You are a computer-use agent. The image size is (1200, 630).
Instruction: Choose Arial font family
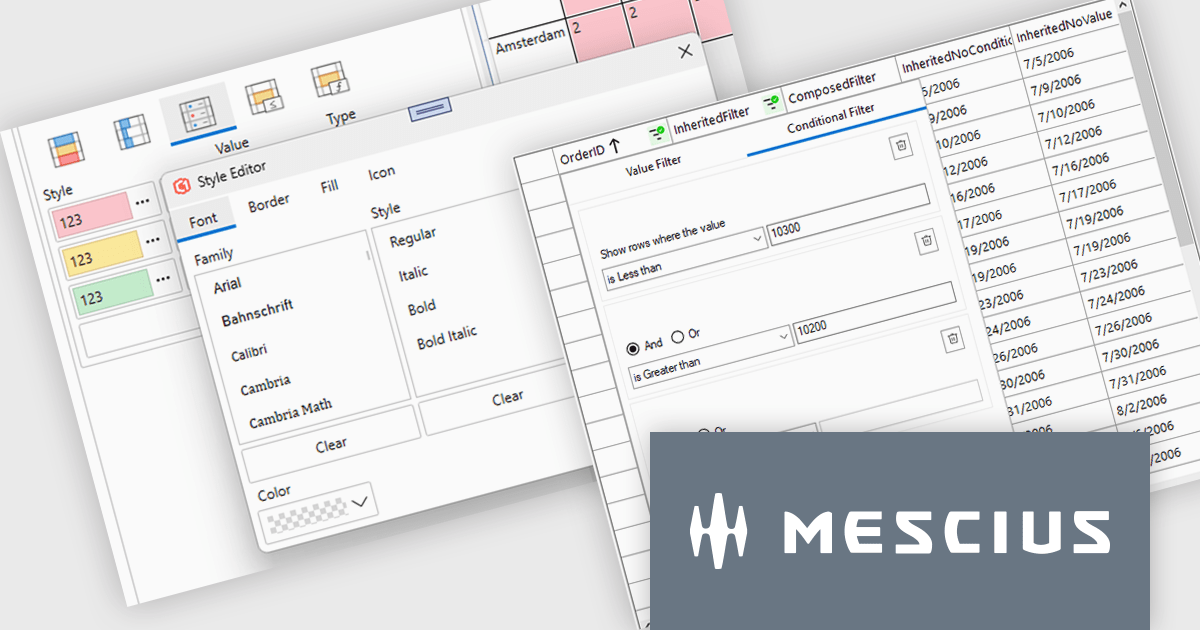coord(227,287)
